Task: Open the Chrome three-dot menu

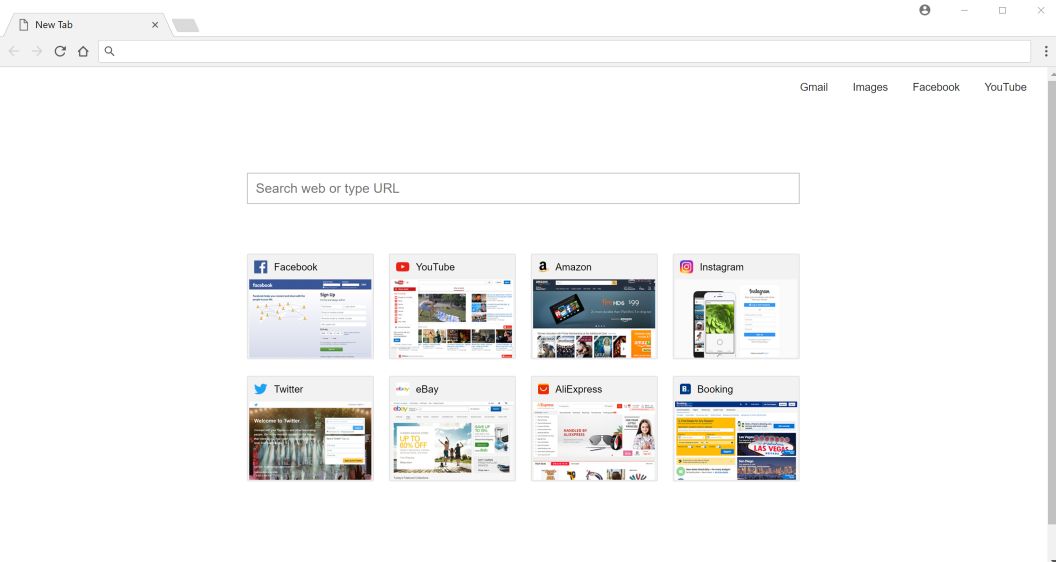Action: (x=1046, y=51)
